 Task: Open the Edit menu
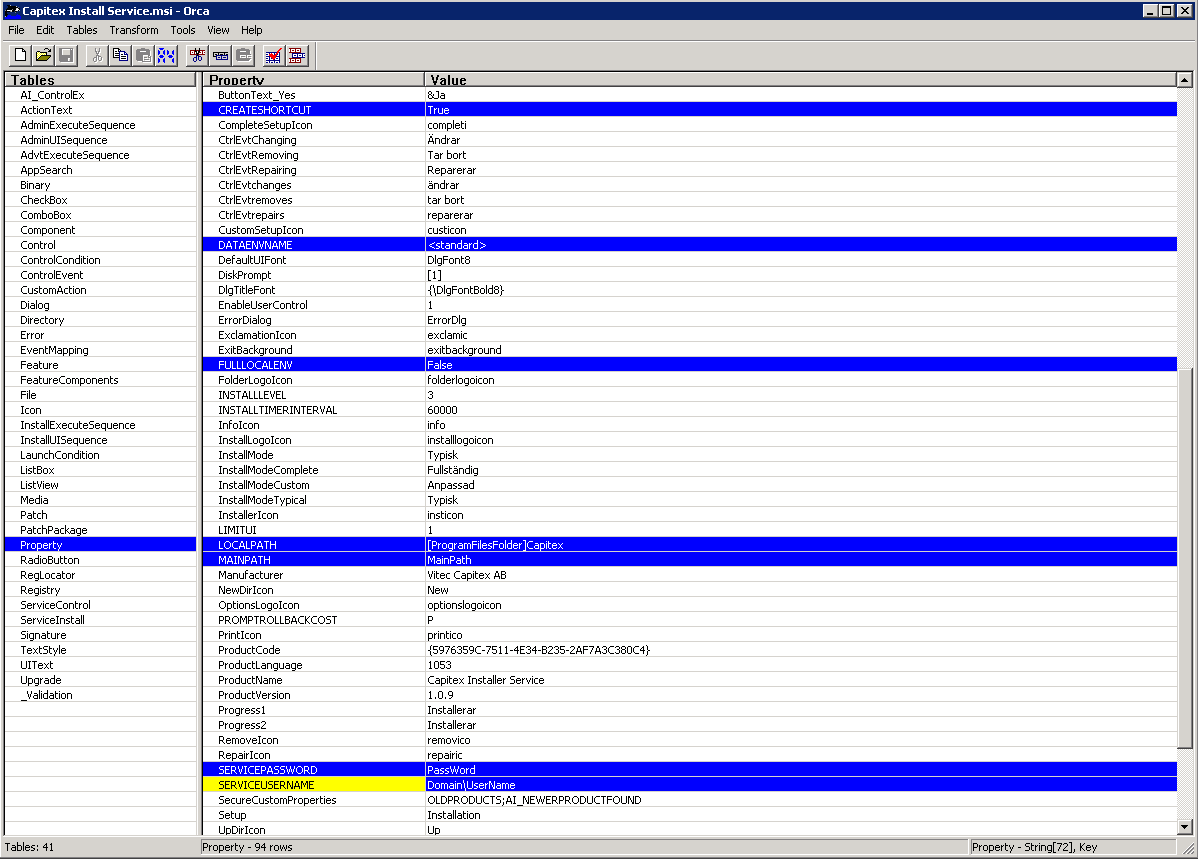coord(45,30)
